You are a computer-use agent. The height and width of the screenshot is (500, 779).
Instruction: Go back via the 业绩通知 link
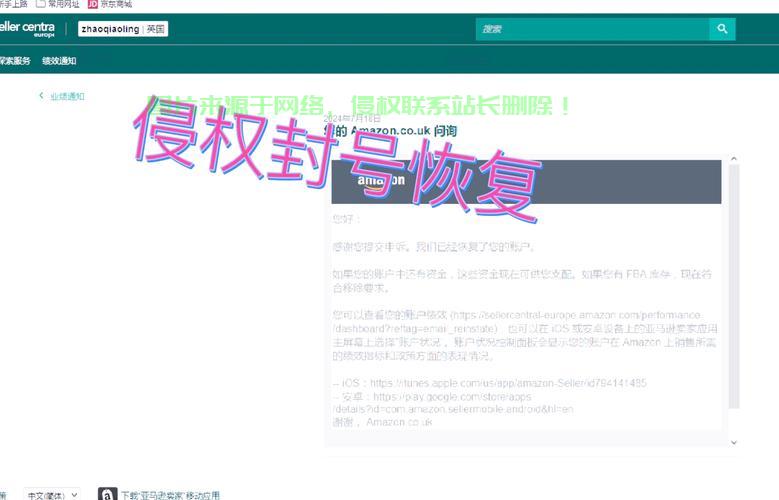tap(68, 96)
